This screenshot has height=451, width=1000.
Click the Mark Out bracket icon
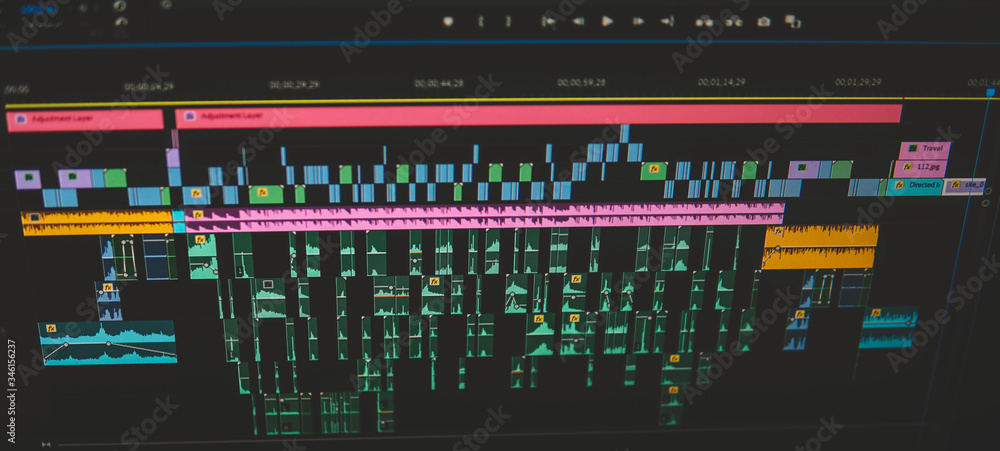coord(508,21)
